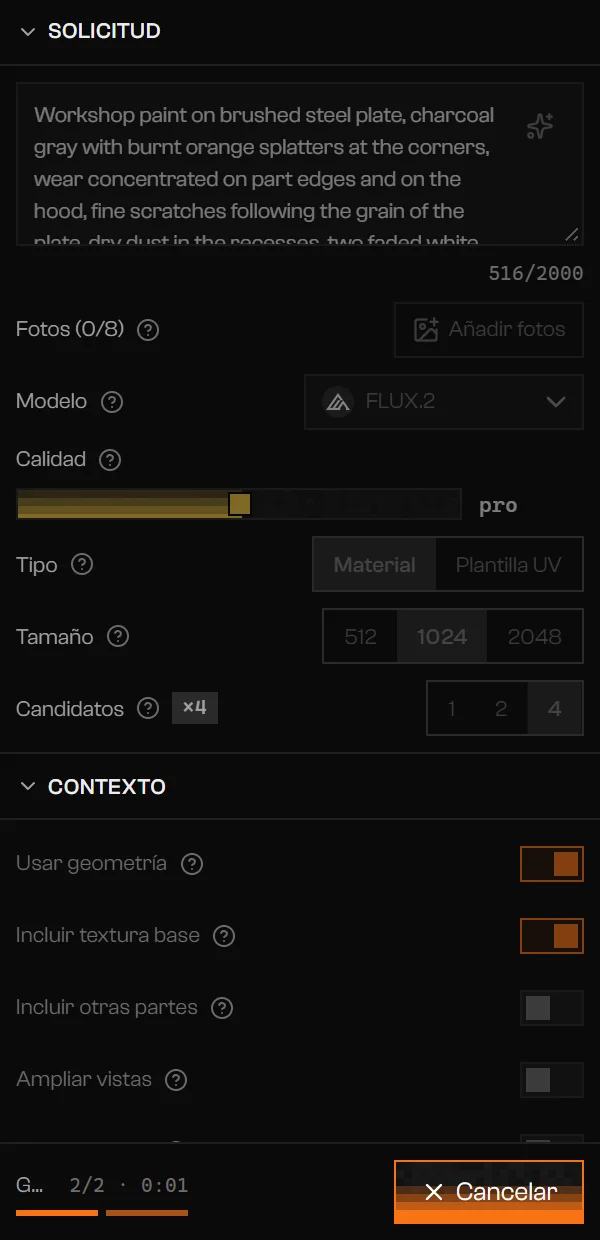Screen dimensions: 600x1240
Task: Click the Modelo help question icon
Action: click(x=112, y=401)
